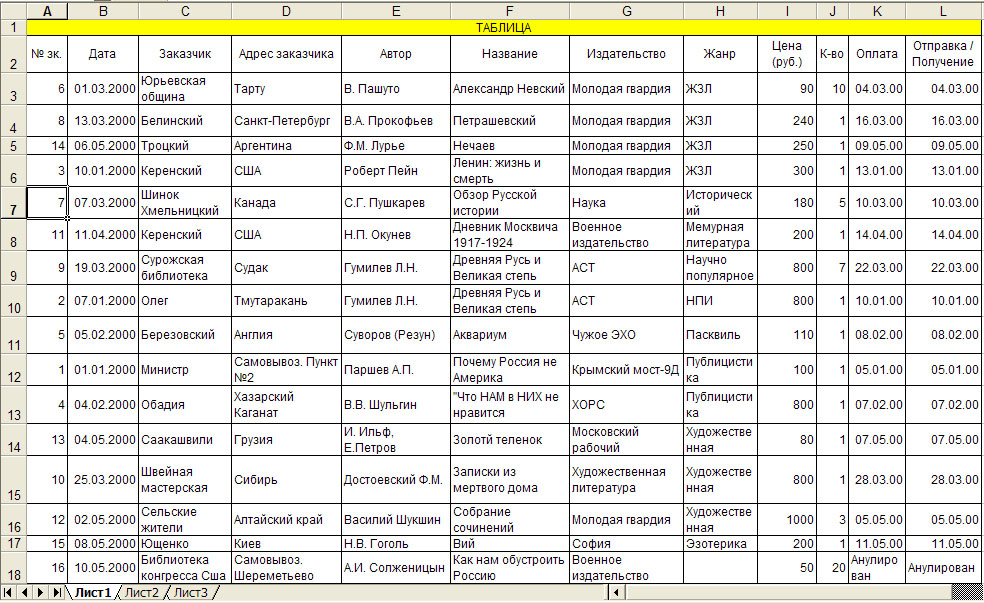Select cell Золотй теленок
Viewport: 984px width, 603px height.
pos(510,440)
